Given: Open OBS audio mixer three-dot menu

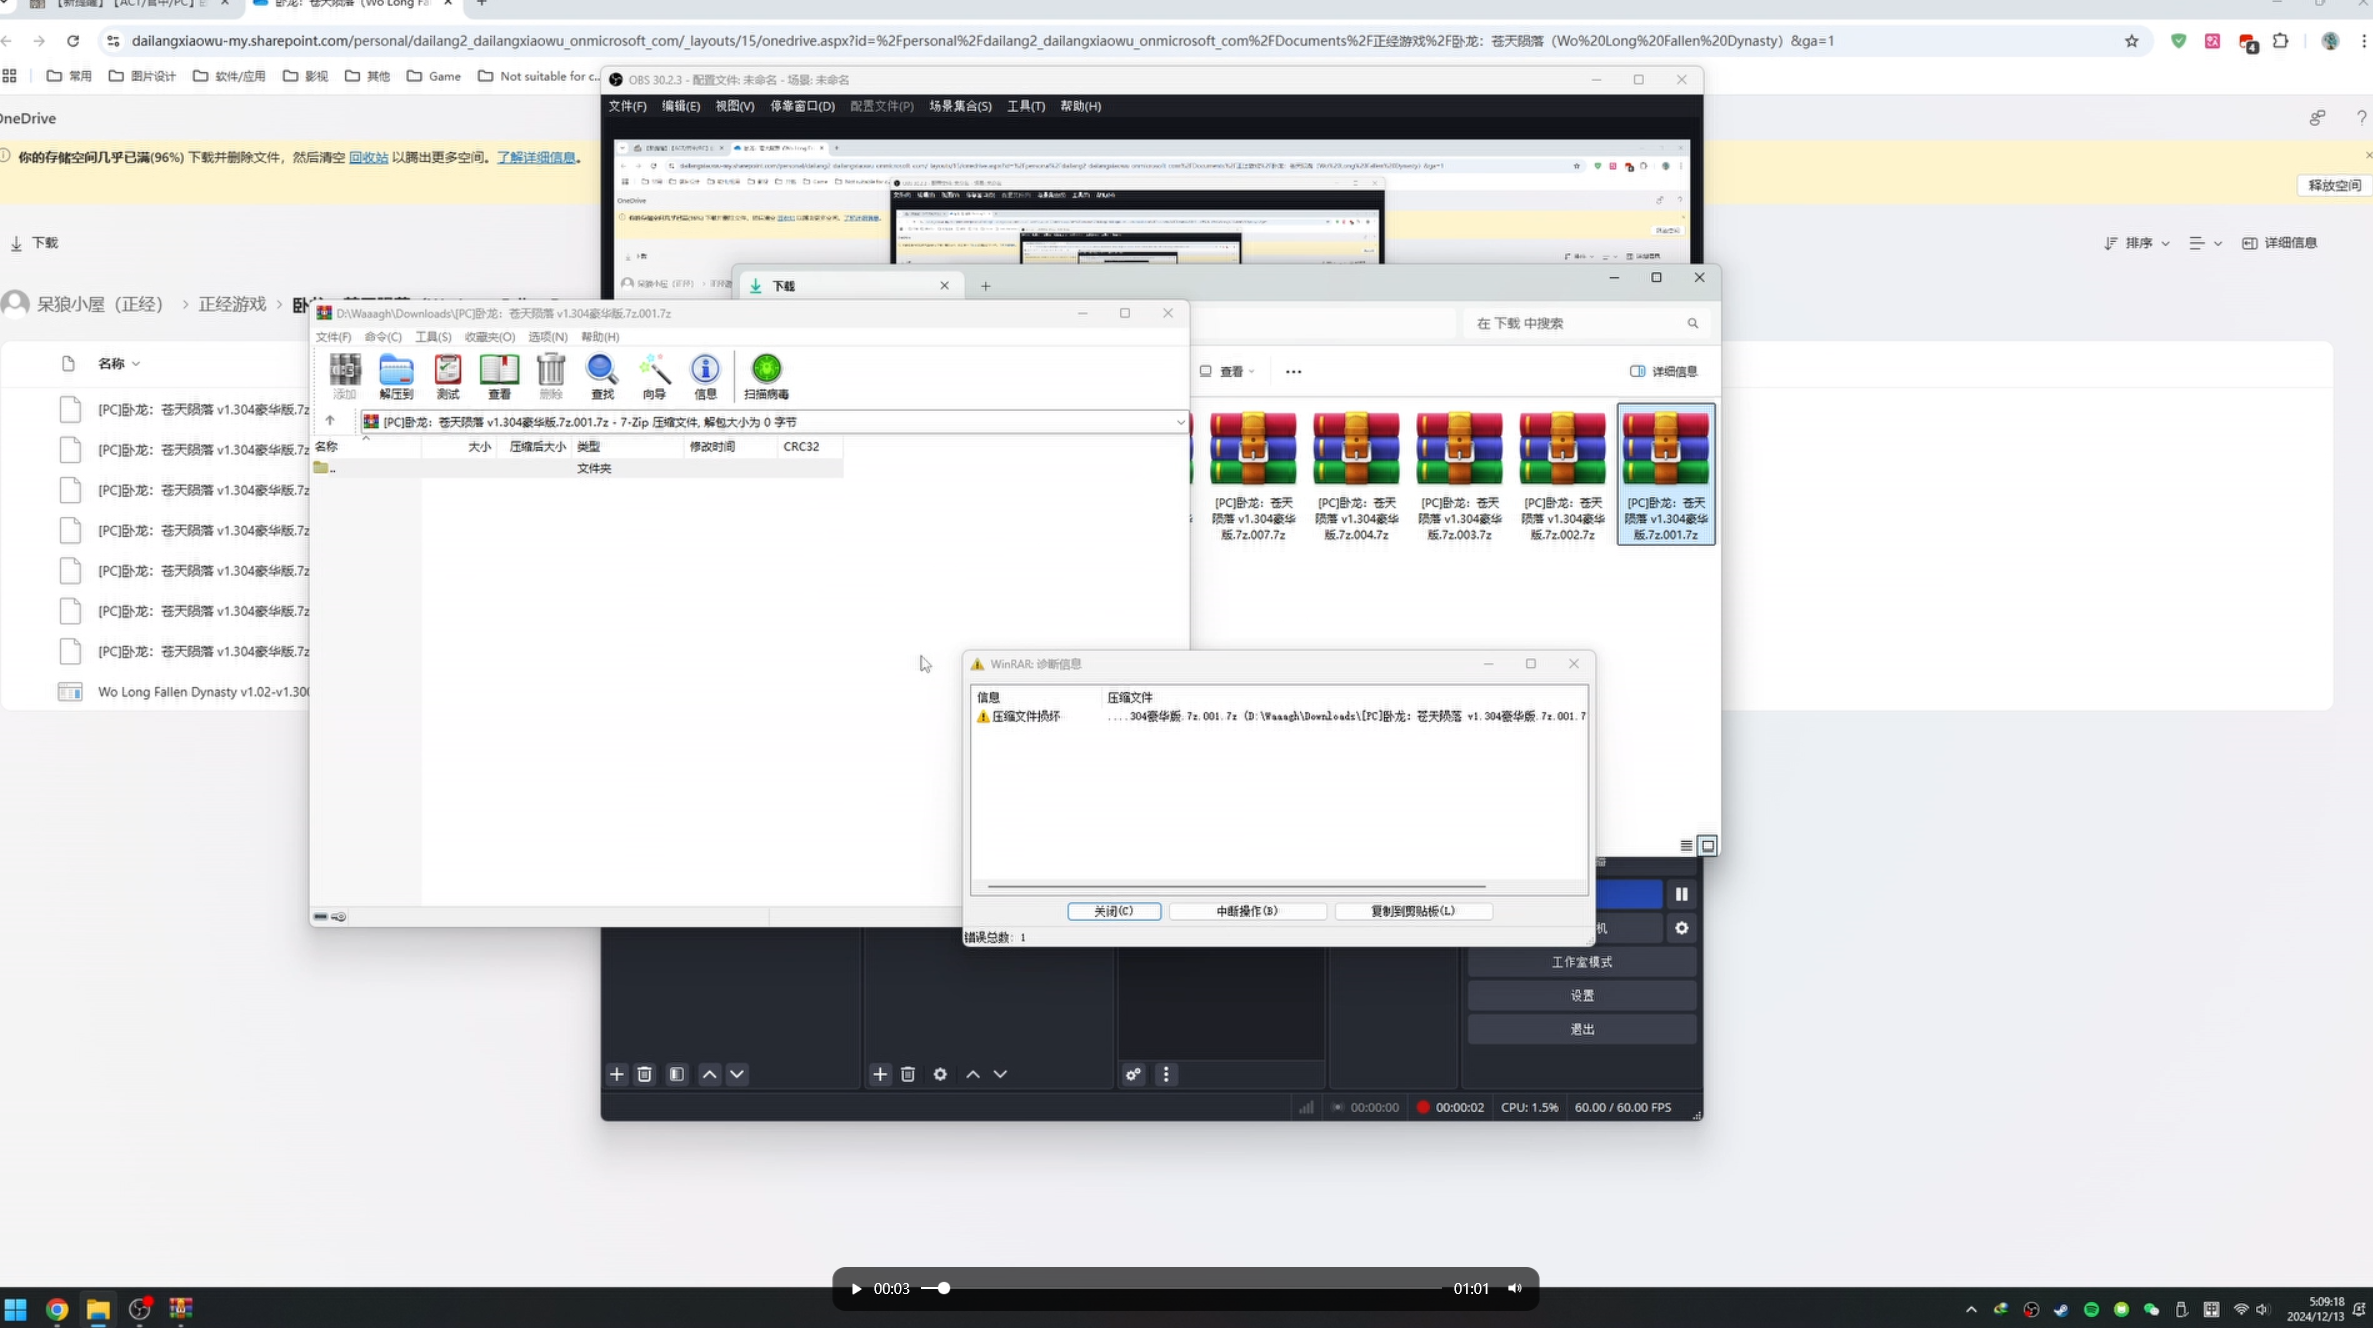Looking at the screenshot, I should point(1166,1074).
